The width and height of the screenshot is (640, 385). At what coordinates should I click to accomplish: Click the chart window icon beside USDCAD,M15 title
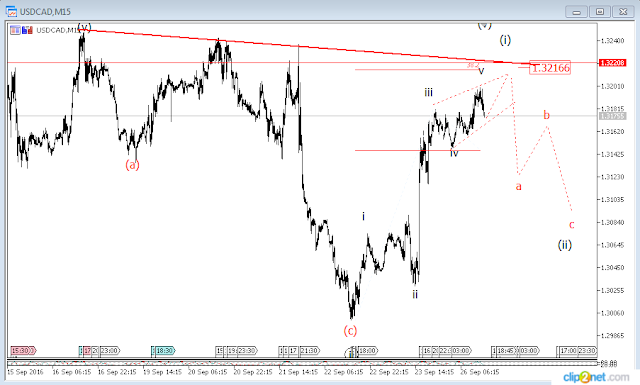[x=11, y=11]
